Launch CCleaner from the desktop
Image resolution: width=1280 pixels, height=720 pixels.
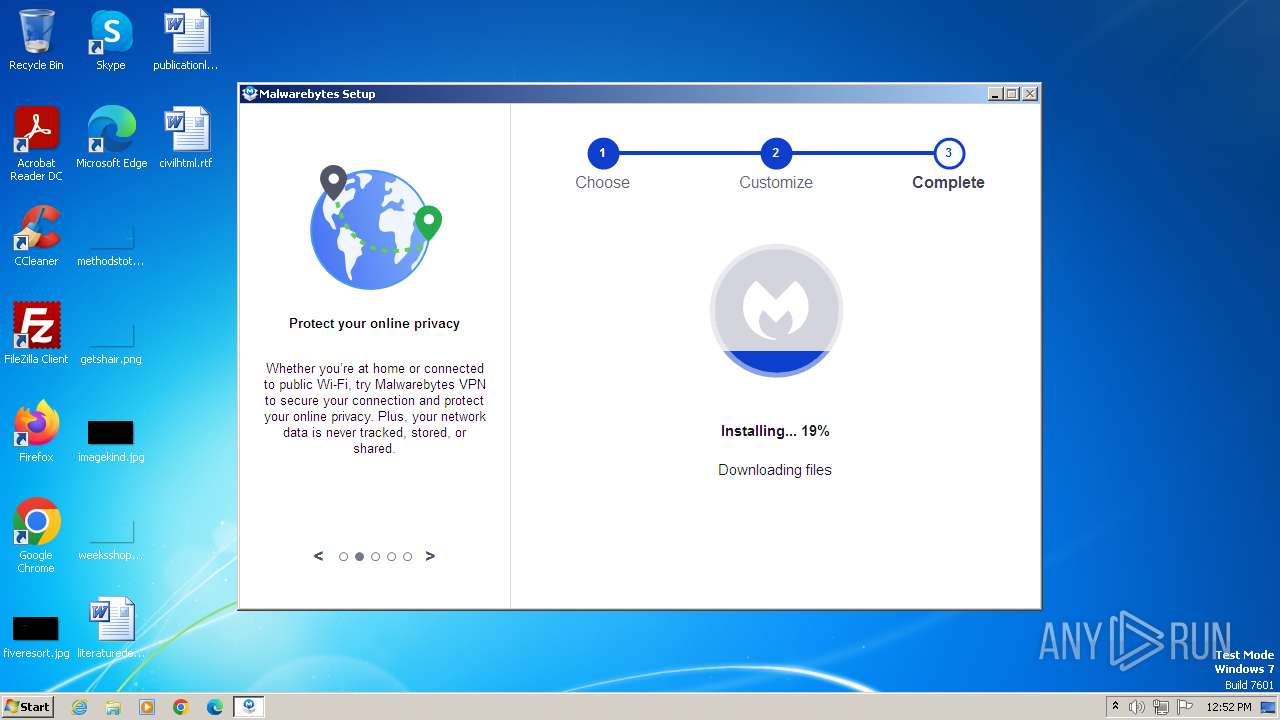[36, 236]
